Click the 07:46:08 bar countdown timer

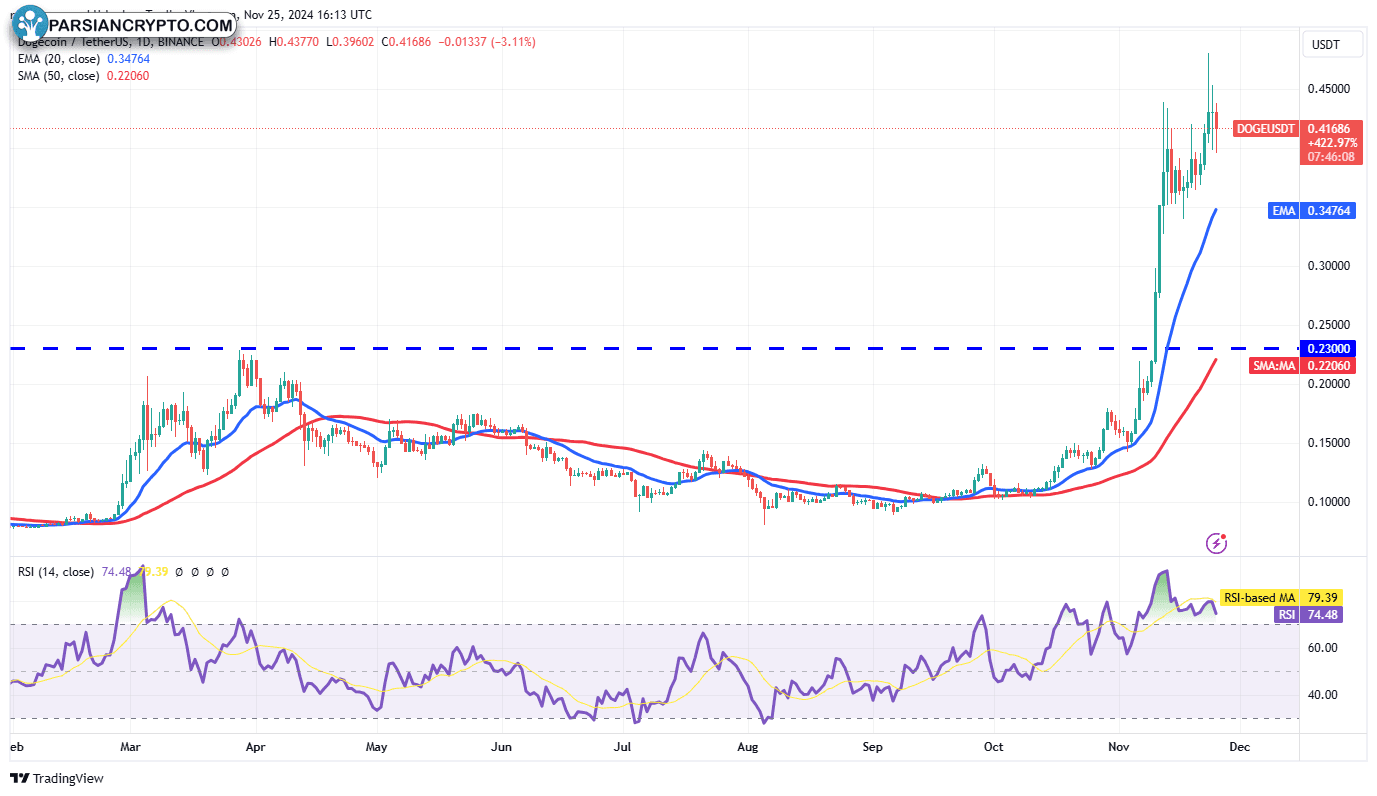coord(1331,157)
